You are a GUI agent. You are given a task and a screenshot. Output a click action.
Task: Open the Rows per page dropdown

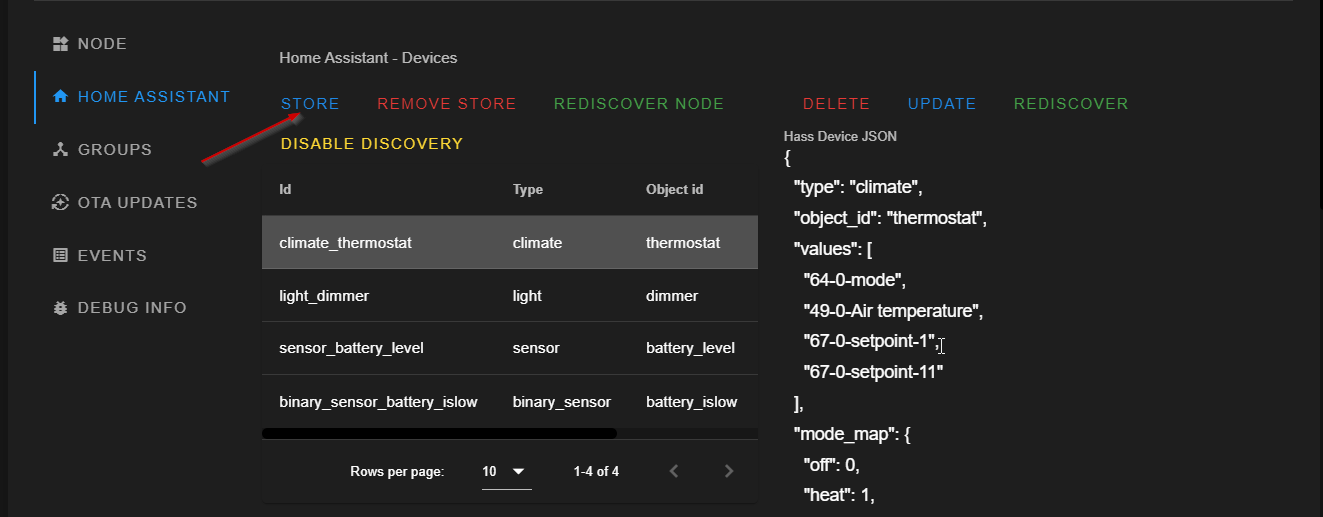tap(506, 471)
